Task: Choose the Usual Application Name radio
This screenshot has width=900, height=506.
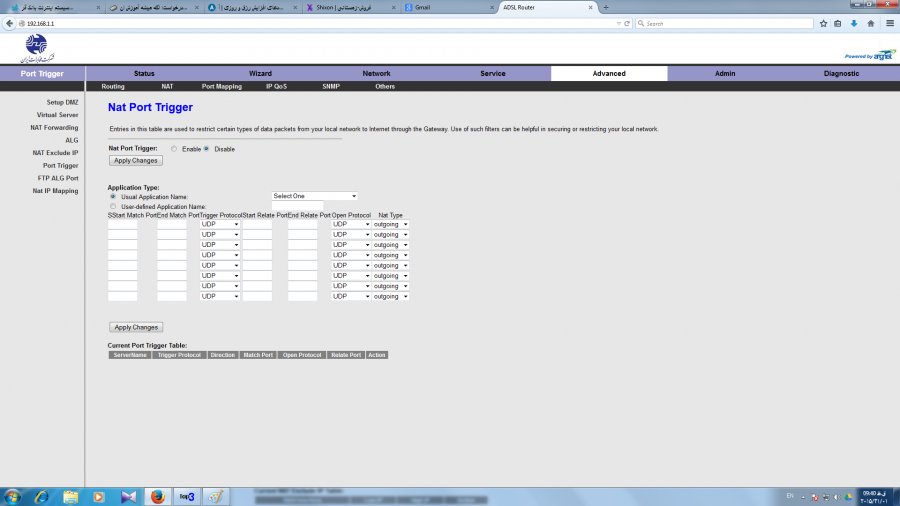Action: point(113,196)
